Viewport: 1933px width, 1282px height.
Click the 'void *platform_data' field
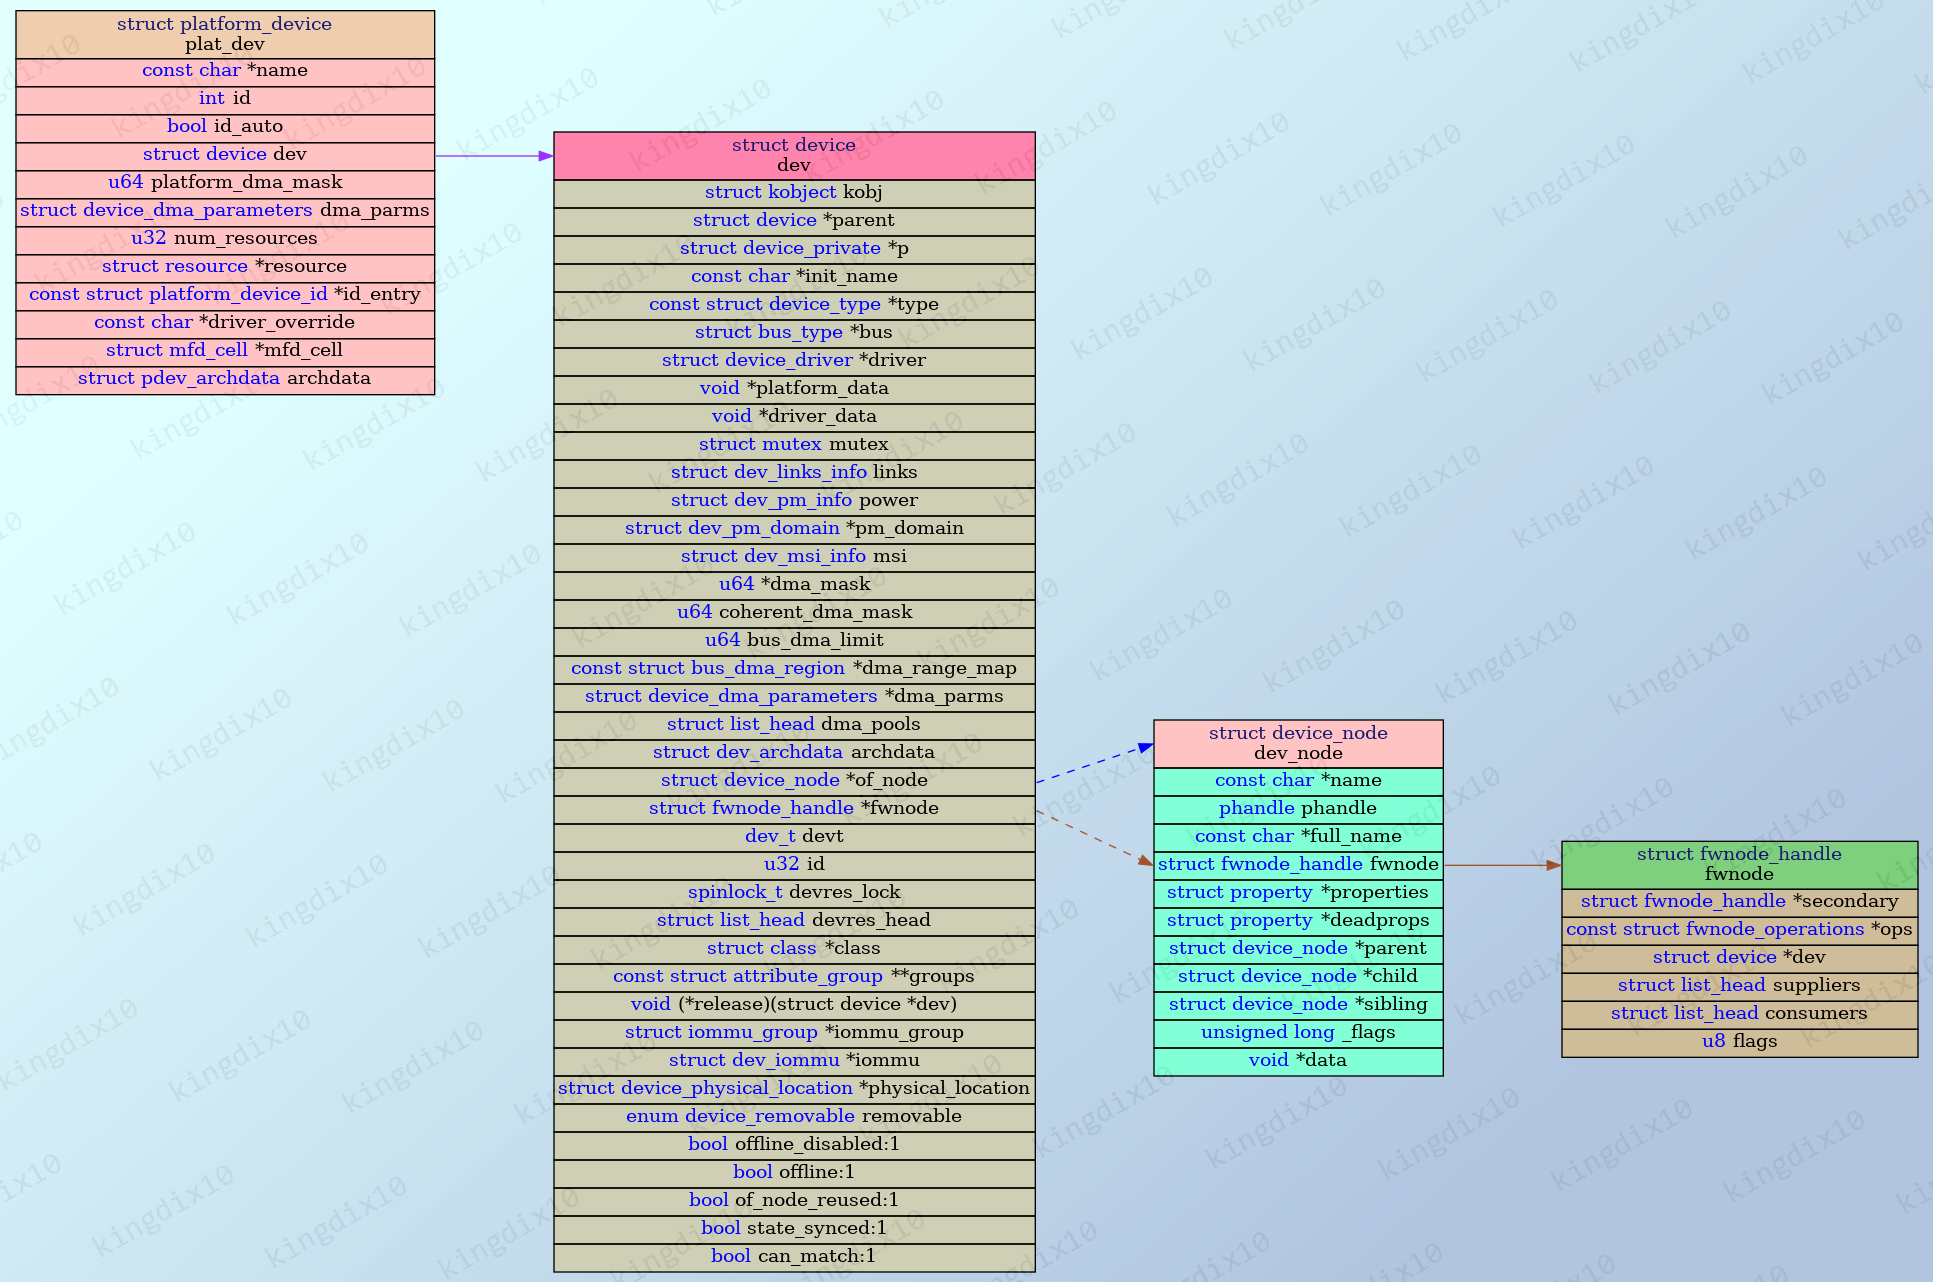(794, 390)
